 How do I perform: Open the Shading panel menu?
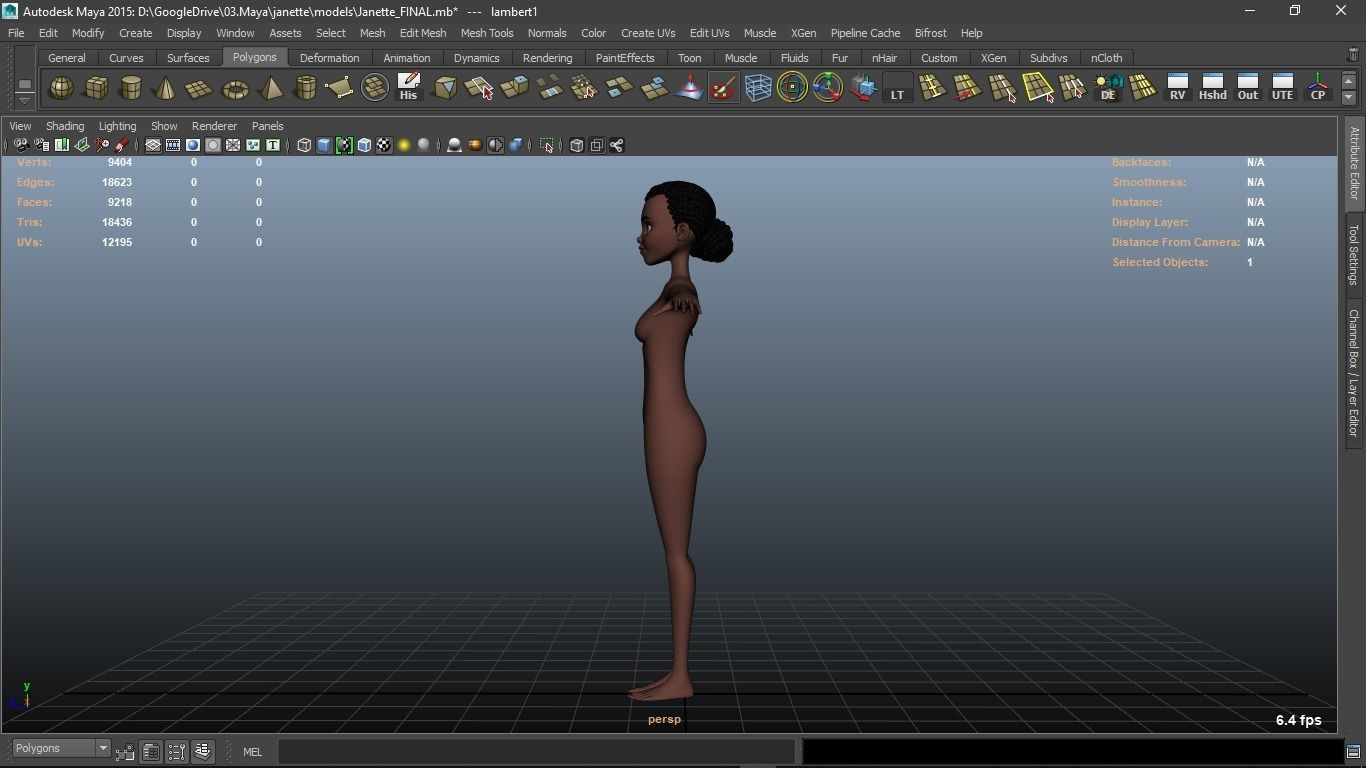[65, 126]
